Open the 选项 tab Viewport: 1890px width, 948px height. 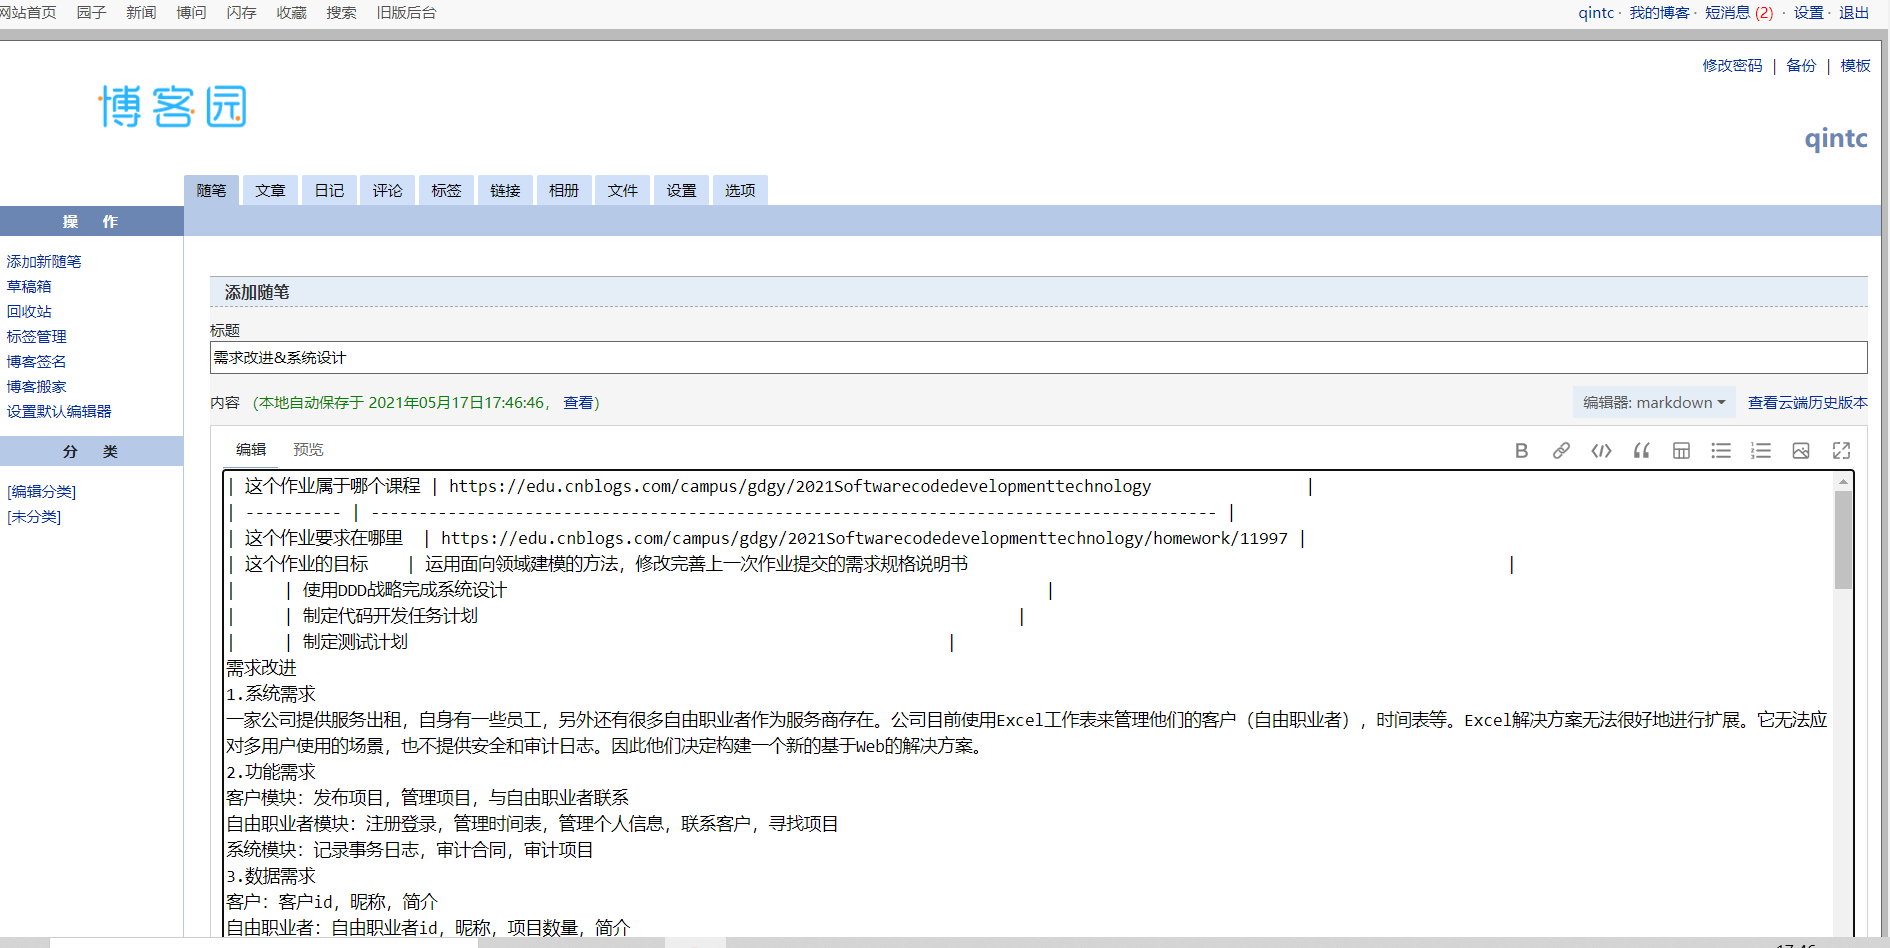(740, 190)
